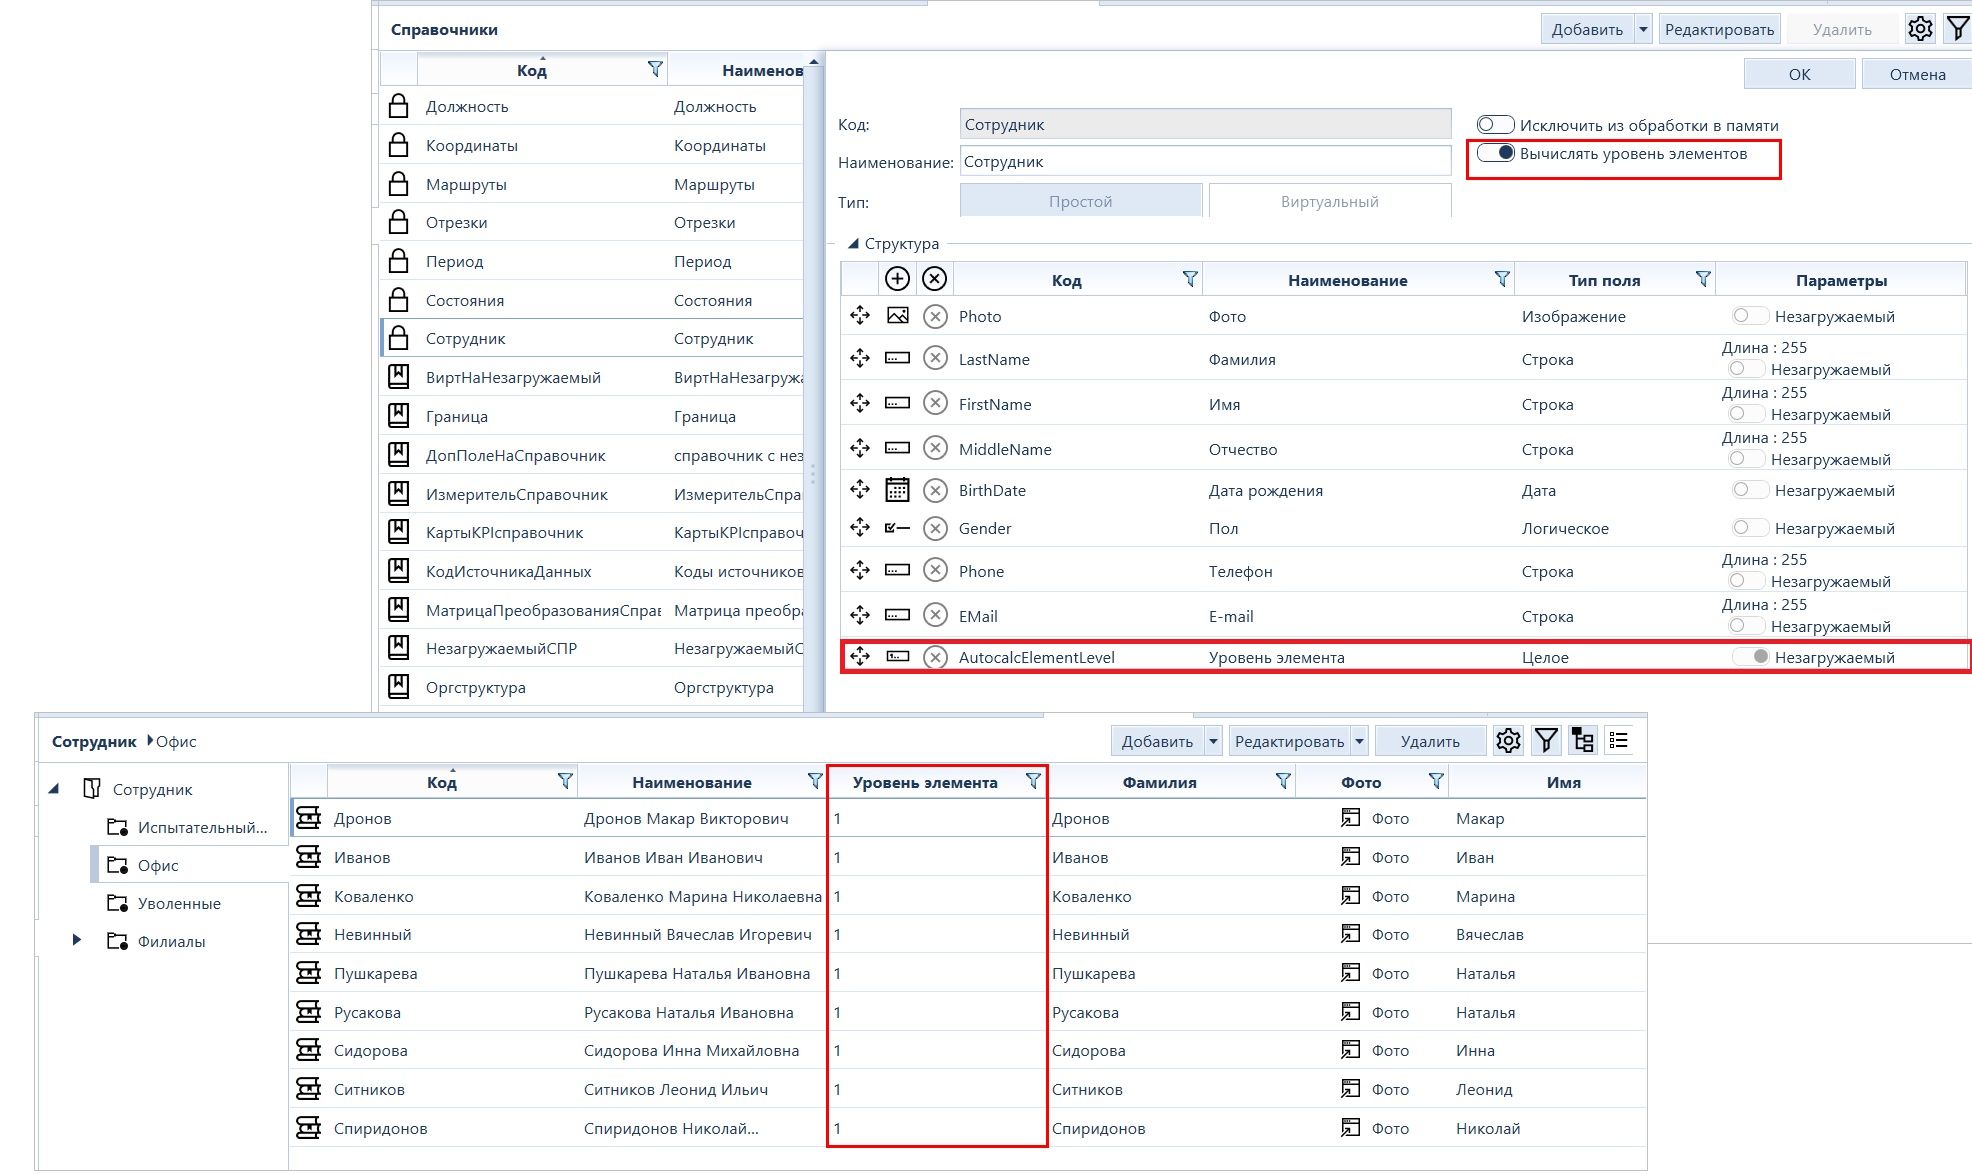Switch to list view icon
This screenshot has height=1174, width=1972.
point(1619,741)
